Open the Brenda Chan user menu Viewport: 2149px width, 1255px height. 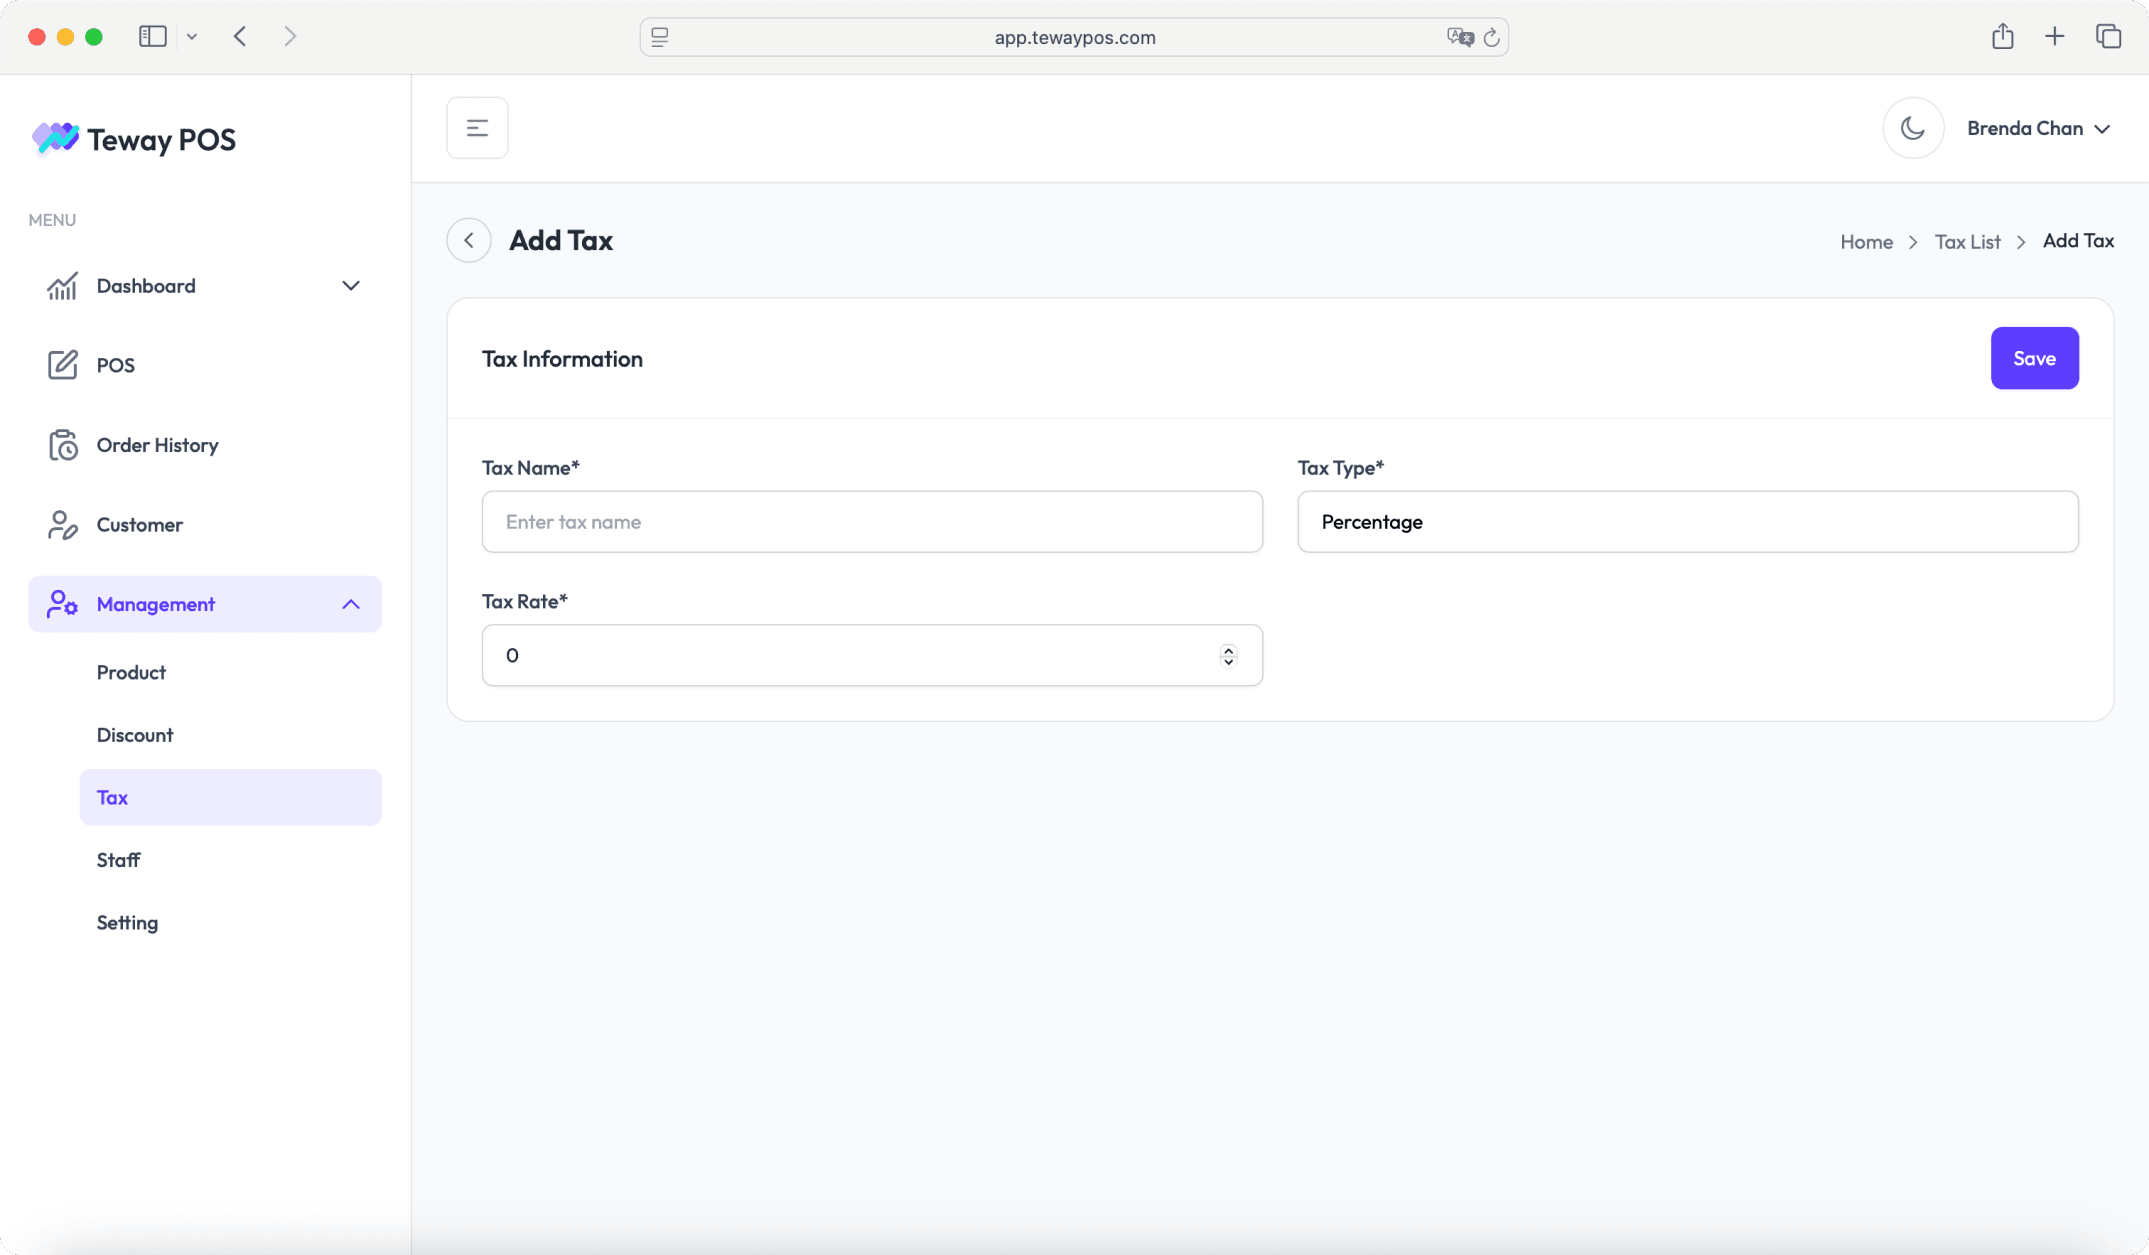tap(2038, 128)
